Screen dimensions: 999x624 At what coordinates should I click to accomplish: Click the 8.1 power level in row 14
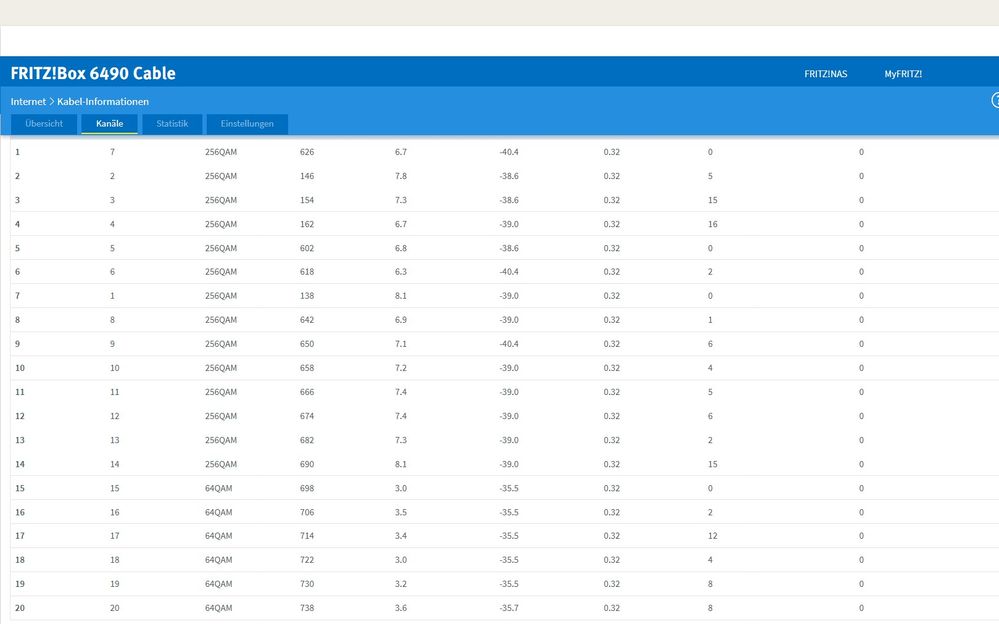click(x=401, y=464)
